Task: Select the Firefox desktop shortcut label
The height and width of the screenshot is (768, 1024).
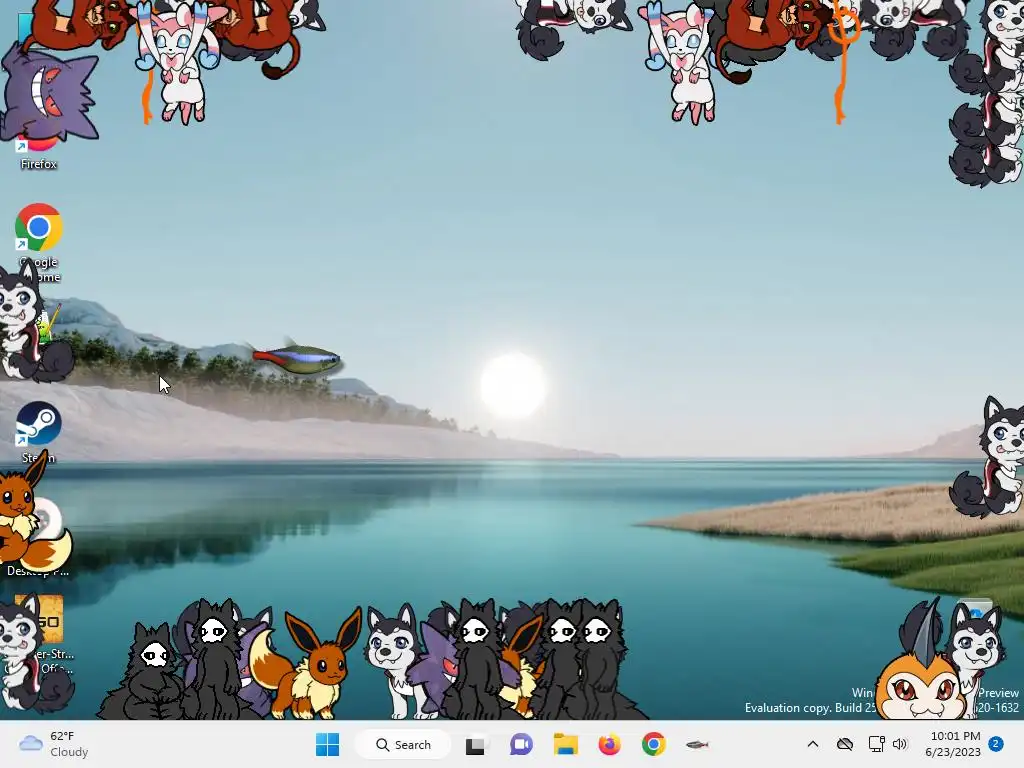Action: click(x=39, y=164)
